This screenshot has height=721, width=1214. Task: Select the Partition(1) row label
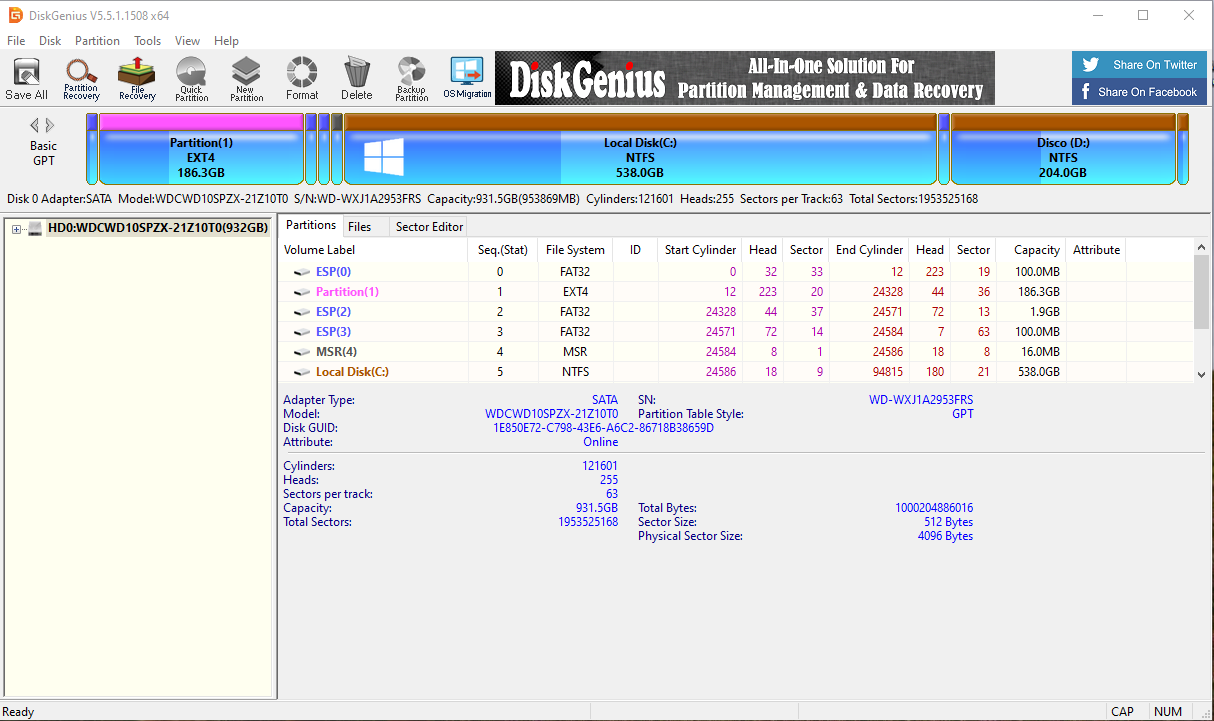[x=347, y=292]
